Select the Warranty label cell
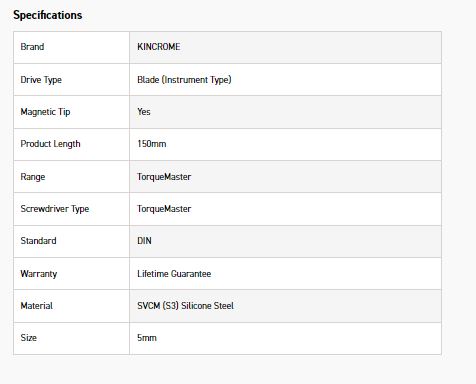 click(71, 274)
